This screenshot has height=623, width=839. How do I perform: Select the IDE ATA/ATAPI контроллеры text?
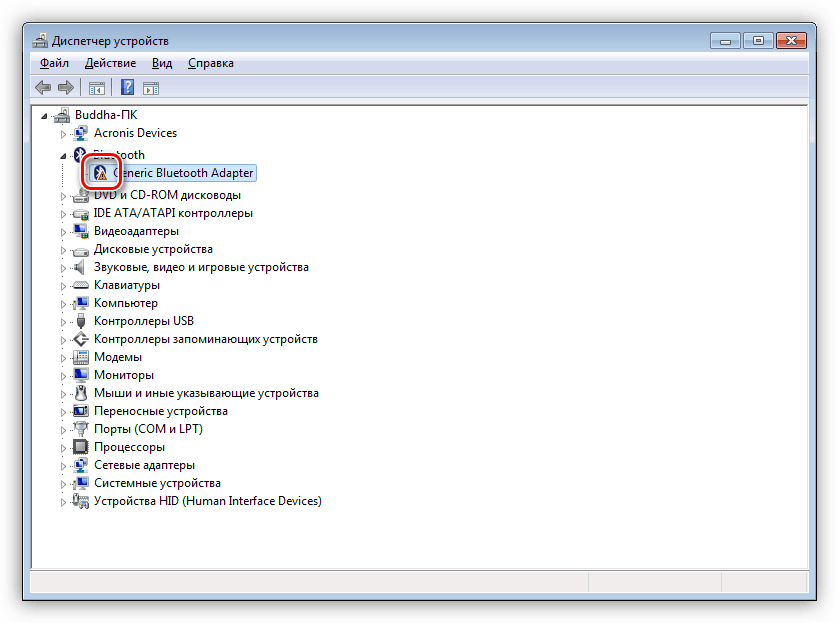pos(173,213)
